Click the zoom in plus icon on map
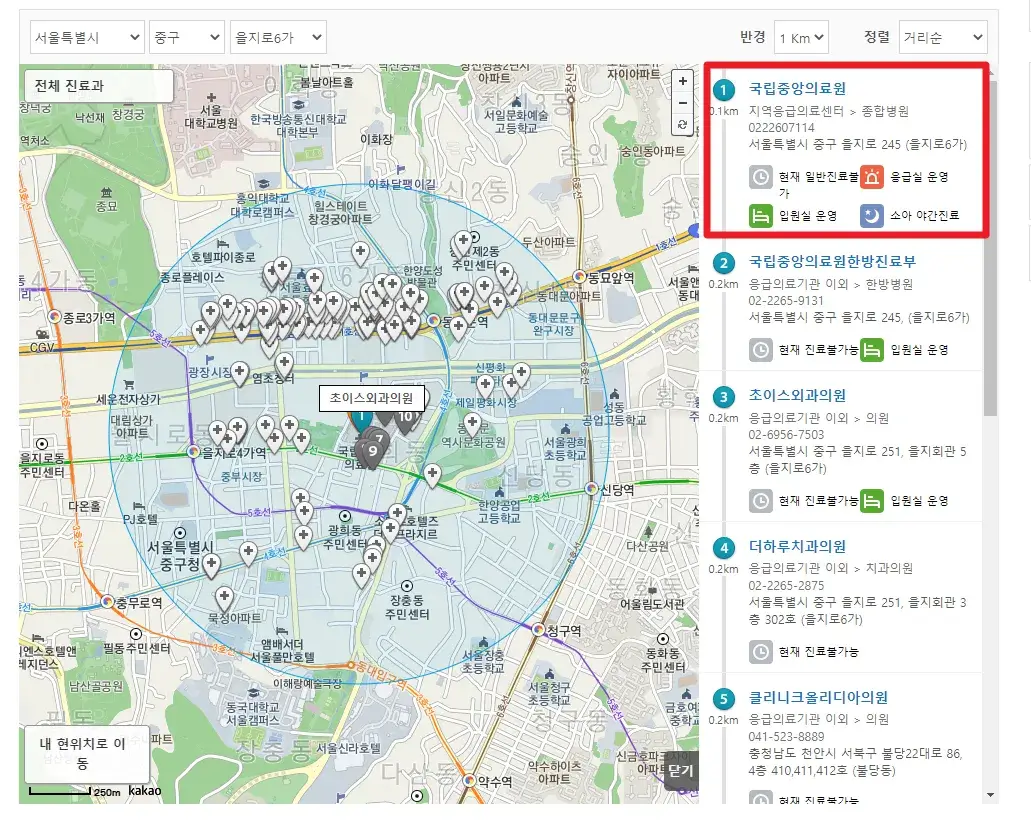The width and height of the screenshot is (1031, 833). click(x=682, y=80)
